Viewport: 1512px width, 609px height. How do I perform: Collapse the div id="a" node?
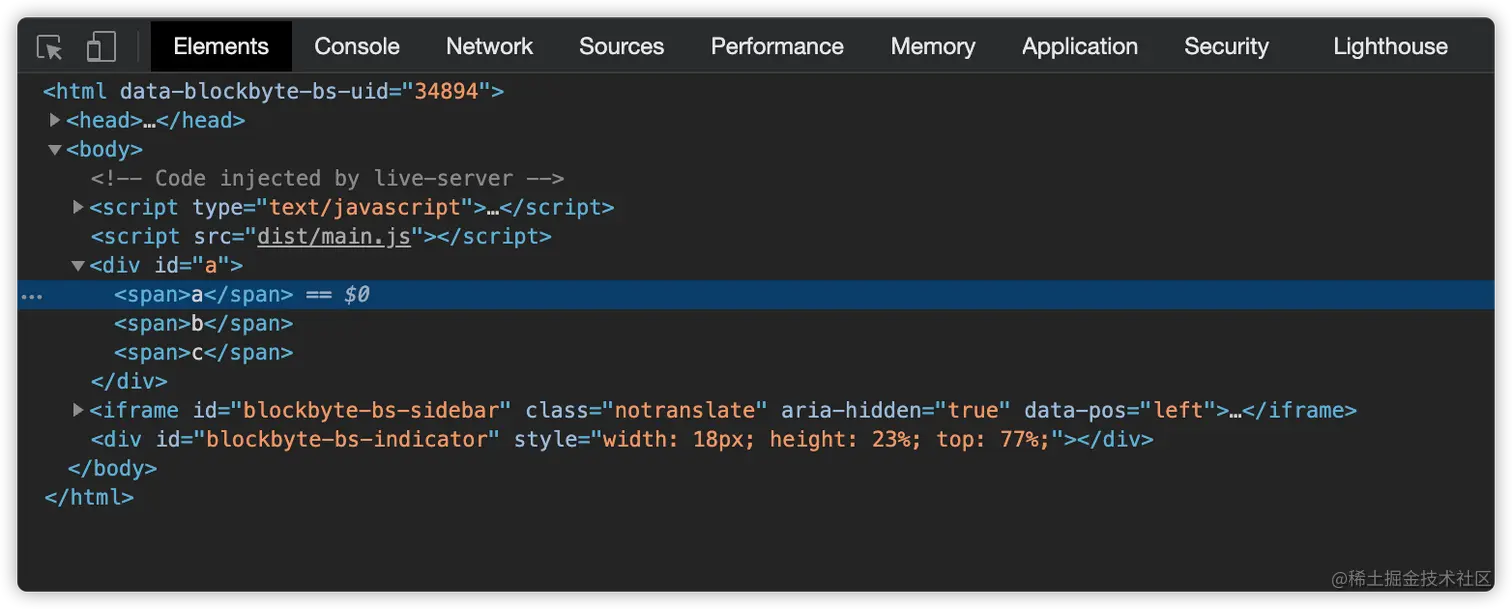click(78, 266)
